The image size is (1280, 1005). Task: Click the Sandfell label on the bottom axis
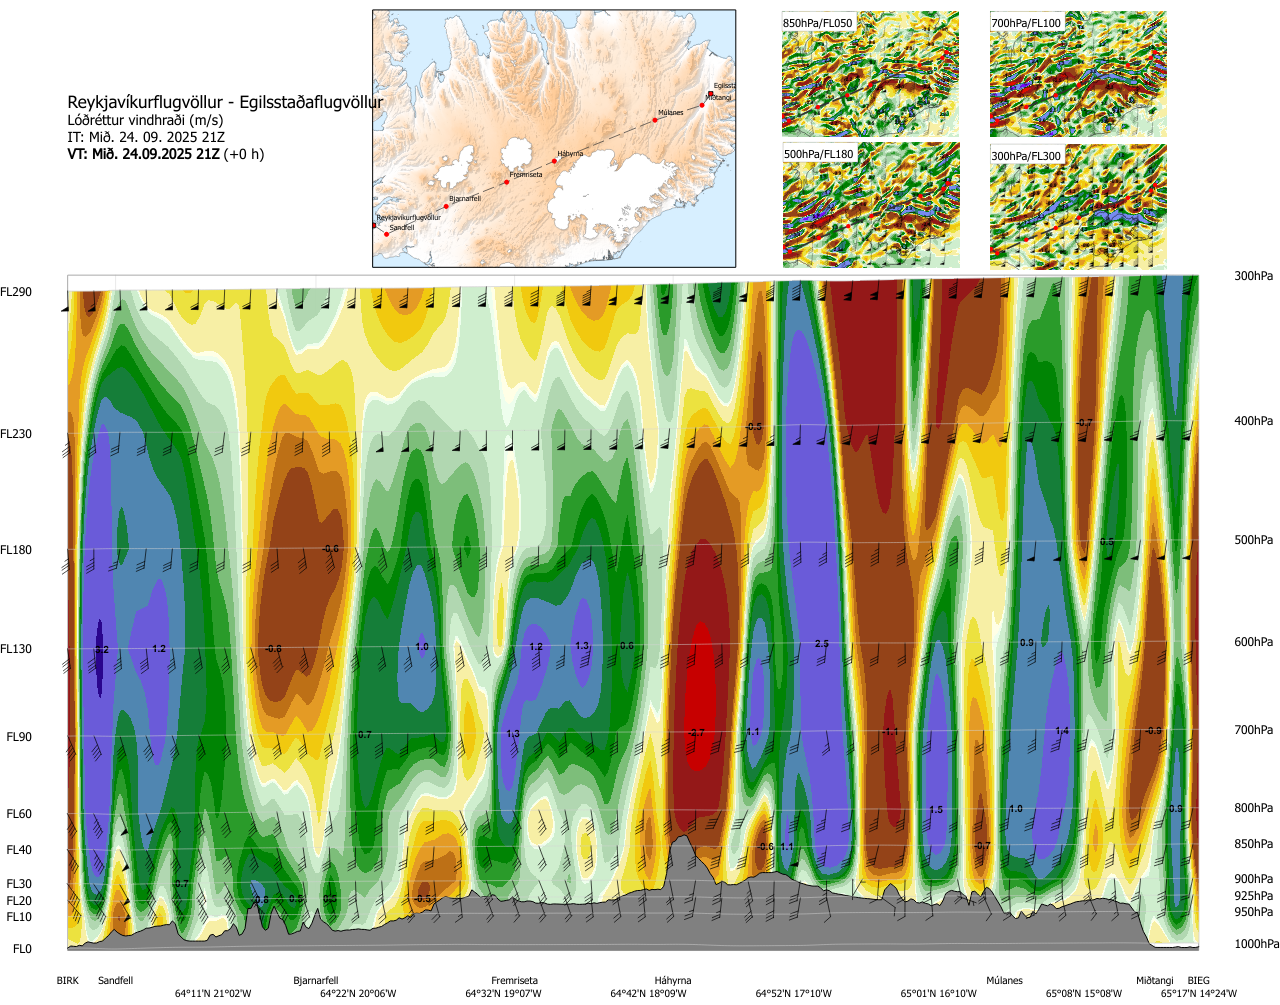tap(116, 981)
